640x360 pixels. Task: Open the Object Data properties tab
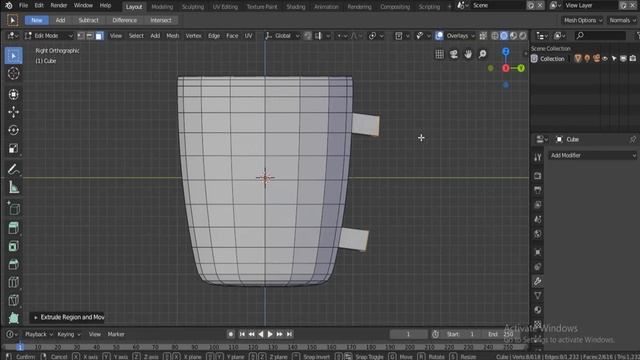(538, 296)
